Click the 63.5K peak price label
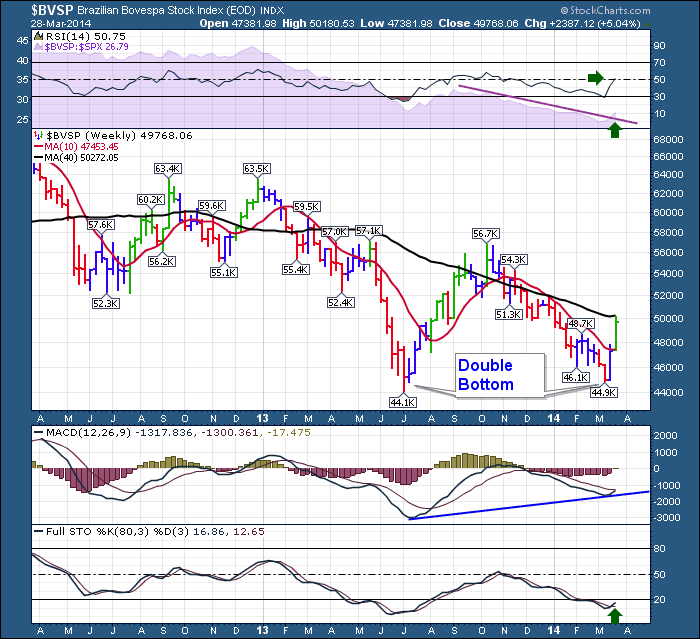Viewport: 700px width, 639px height. pyautogui.click(x=257, y=168)
